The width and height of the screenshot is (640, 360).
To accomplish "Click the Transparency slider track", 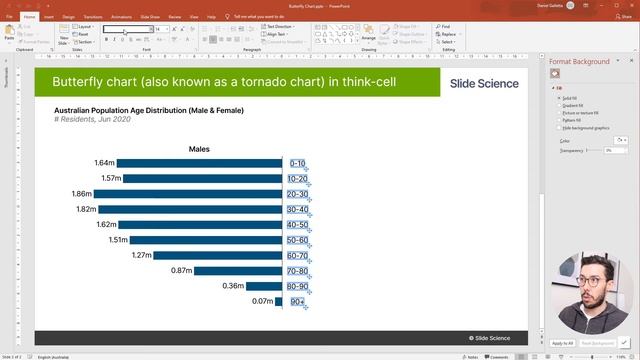I will point(594,150).
